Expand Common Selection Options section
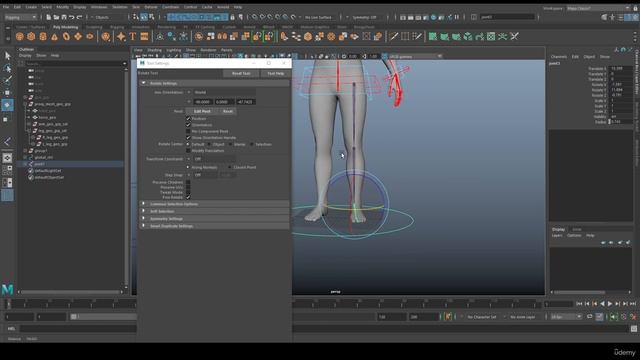 click(x=143, y=204)
